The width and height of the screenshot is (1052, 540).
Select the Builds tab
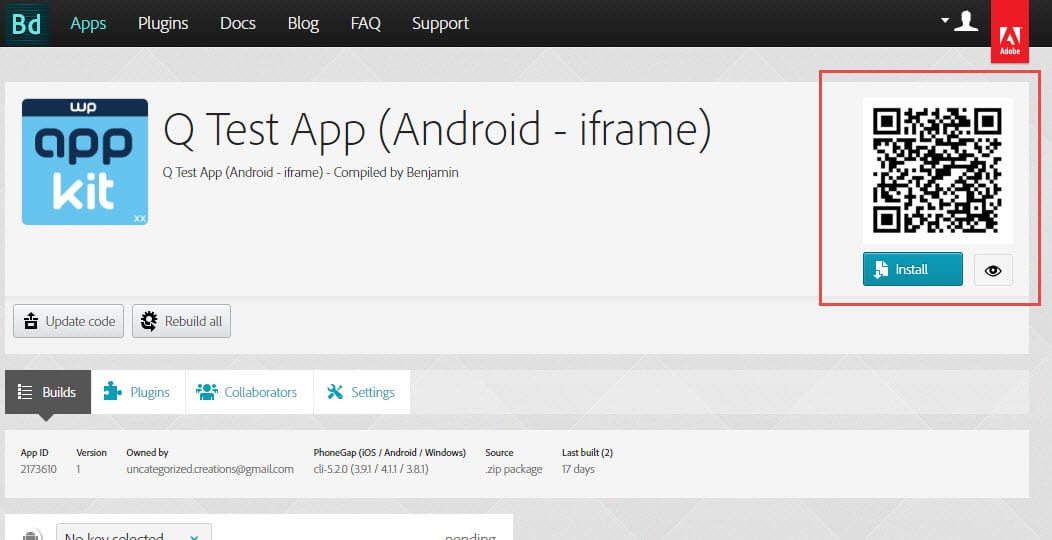coord(48,392)
